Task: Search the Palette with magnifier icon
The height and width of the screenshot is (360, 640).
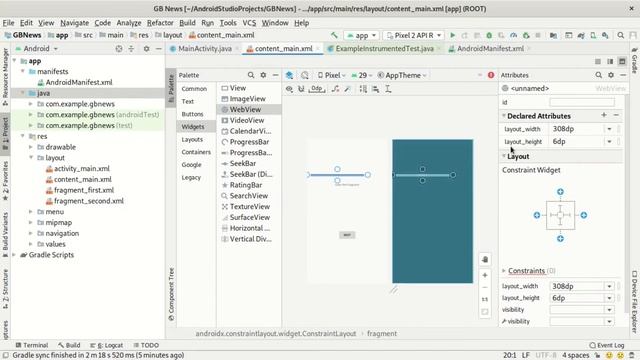Action: pyautogui.click(x=251, y=75)
